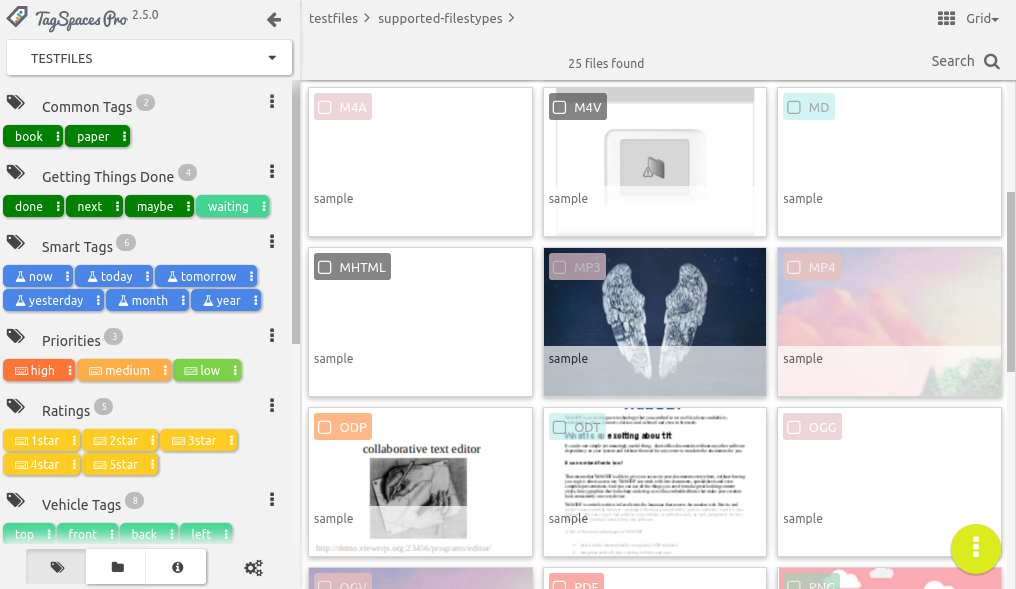
Task: Collapse the Getting Things Done group
Action: pyautogui.click(x=108, y=177)
